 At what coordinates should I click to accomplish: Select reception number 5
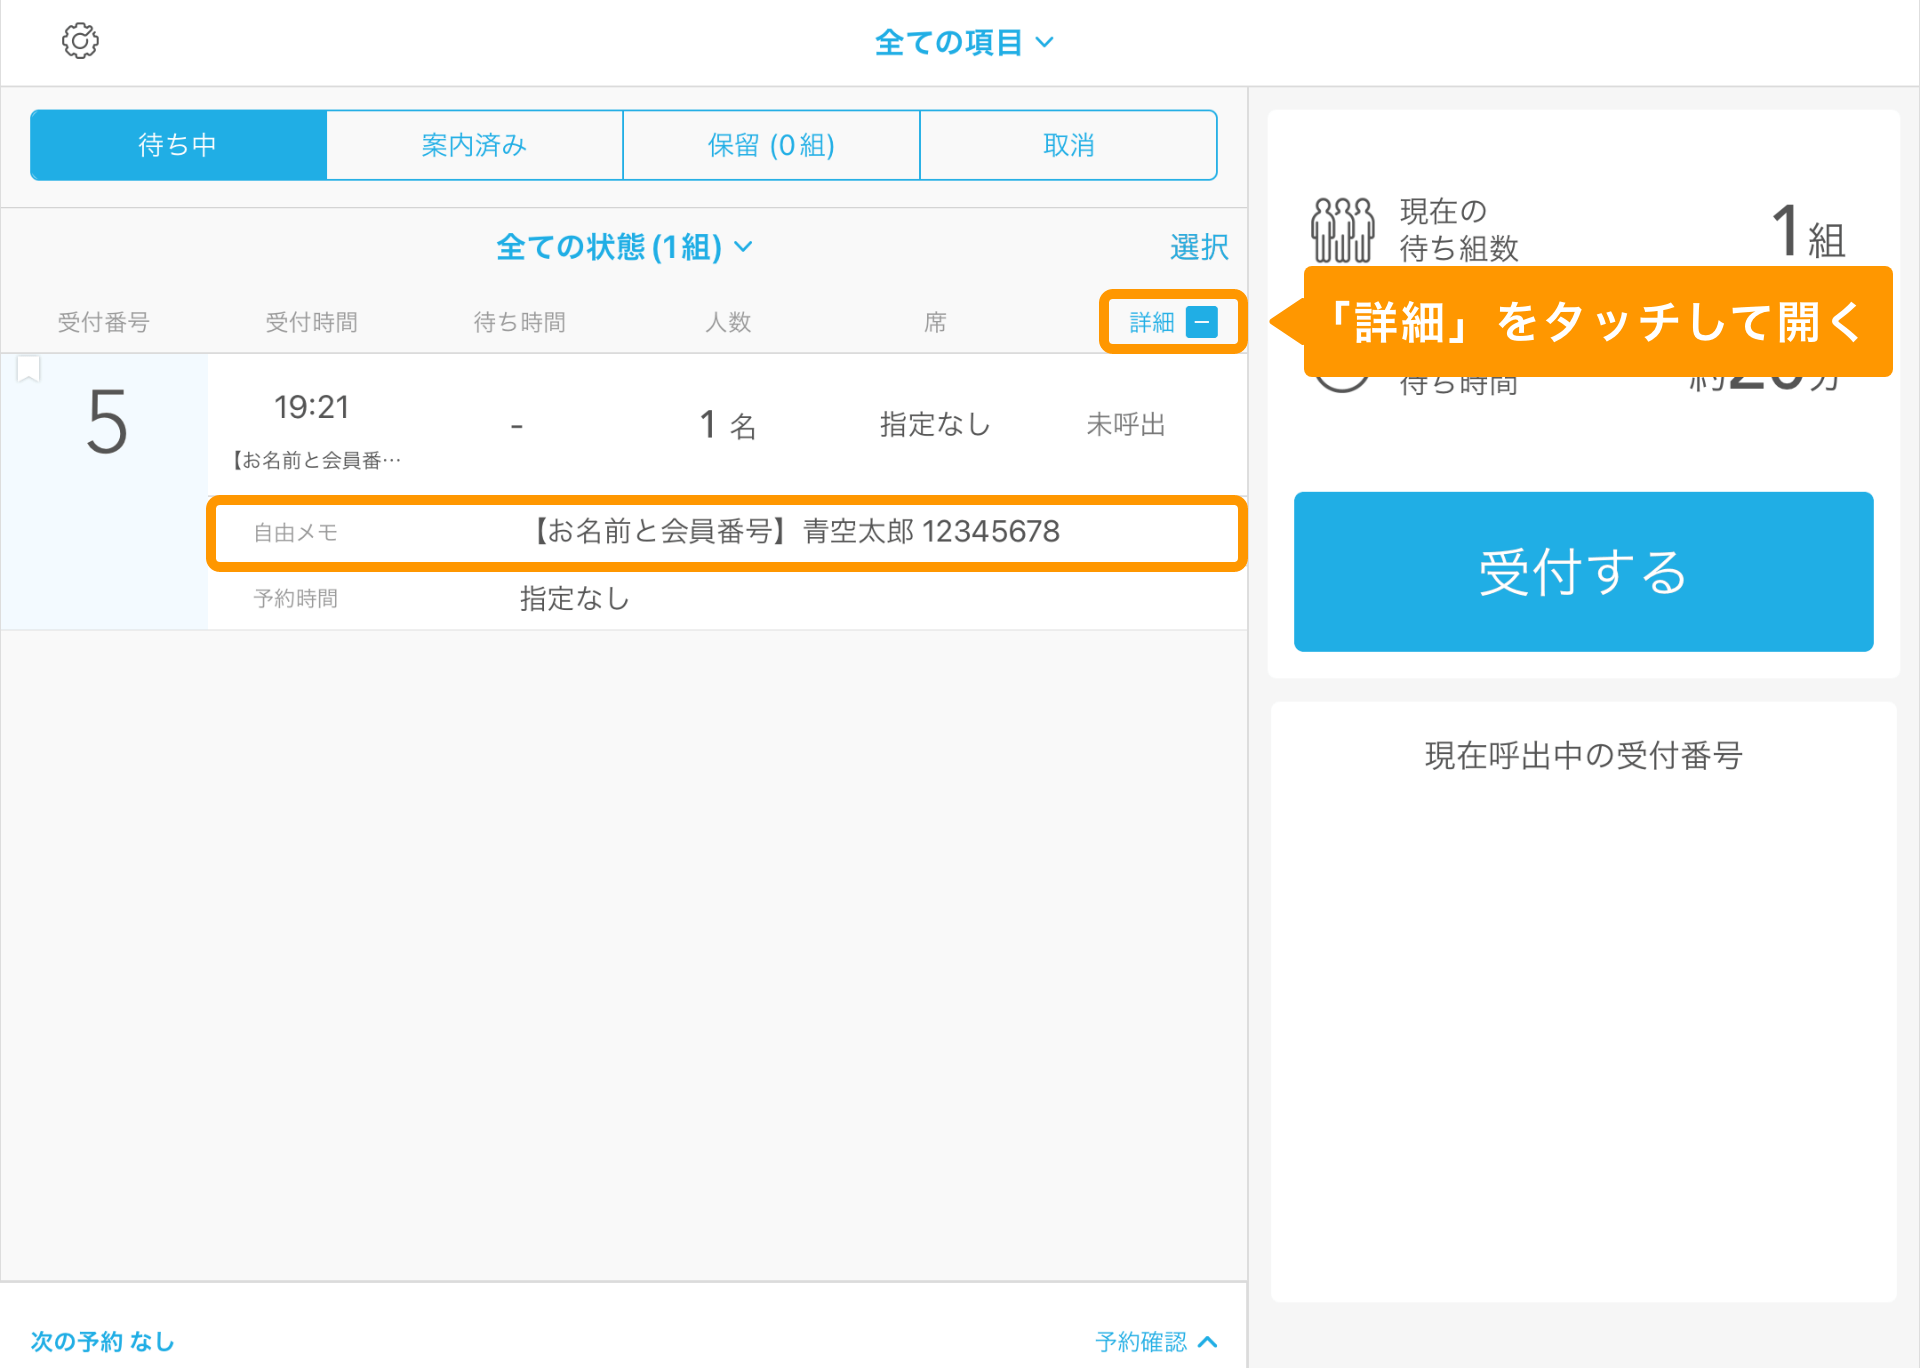(x=107, y=423)
